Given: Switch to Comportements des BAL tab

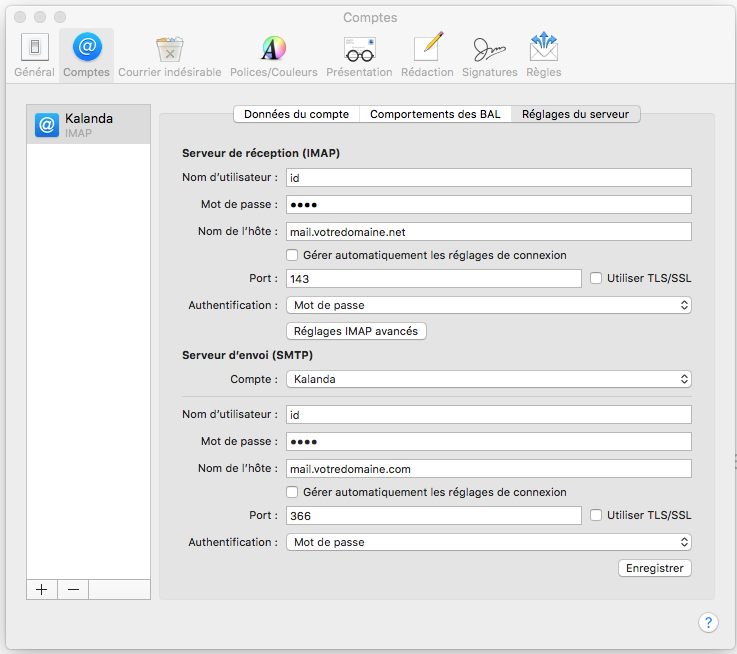Looking at the screenshot, I should pos(435,114).
